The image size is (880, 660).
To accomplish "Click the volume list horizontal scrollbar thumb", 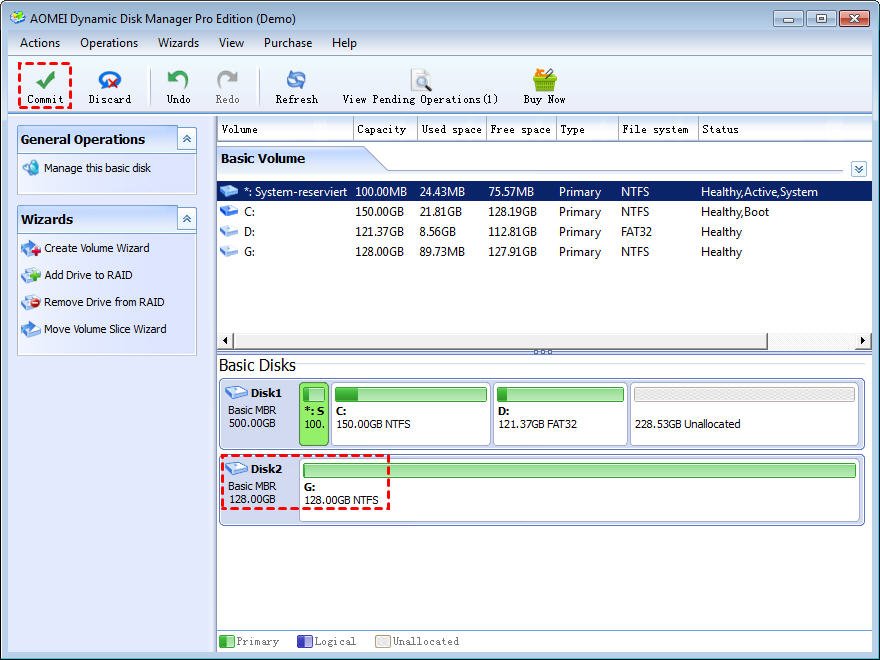I will (500, 340).
